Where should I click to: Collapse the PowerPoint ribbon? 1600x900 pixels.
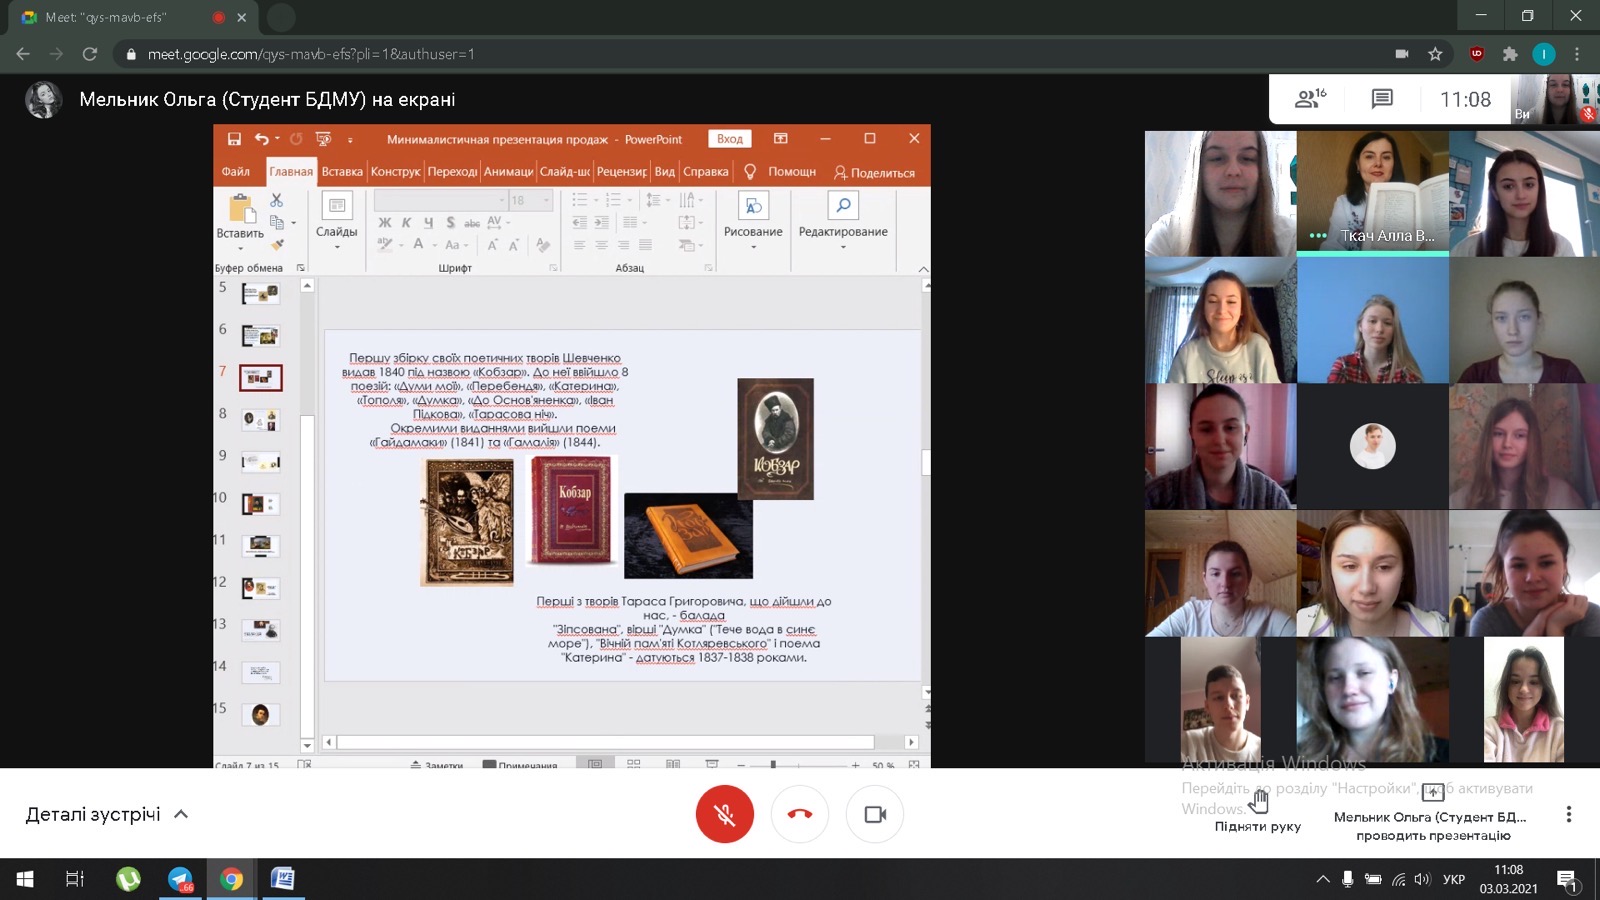(x=923, y=268)
